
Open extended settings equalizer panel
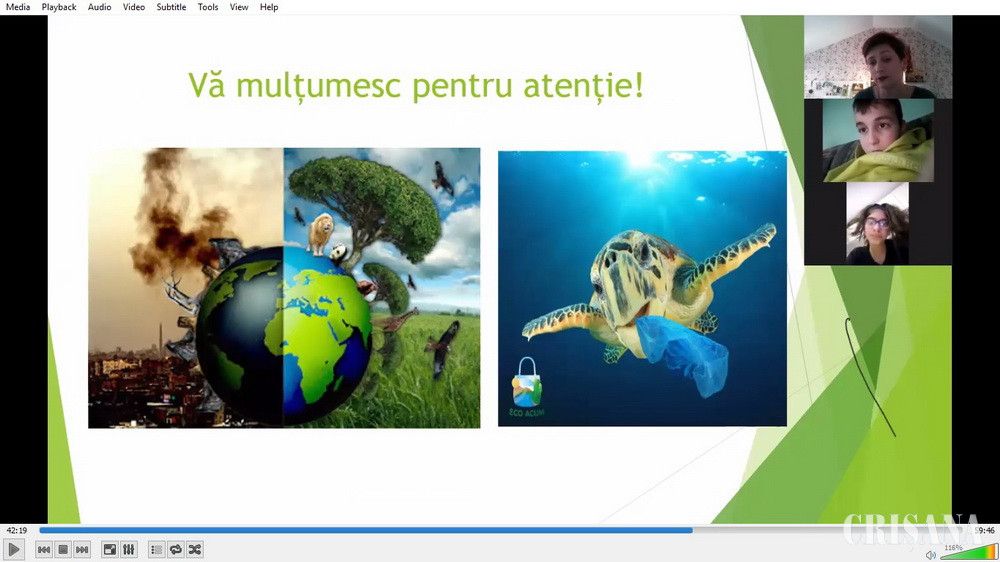(x=129, y=549)
